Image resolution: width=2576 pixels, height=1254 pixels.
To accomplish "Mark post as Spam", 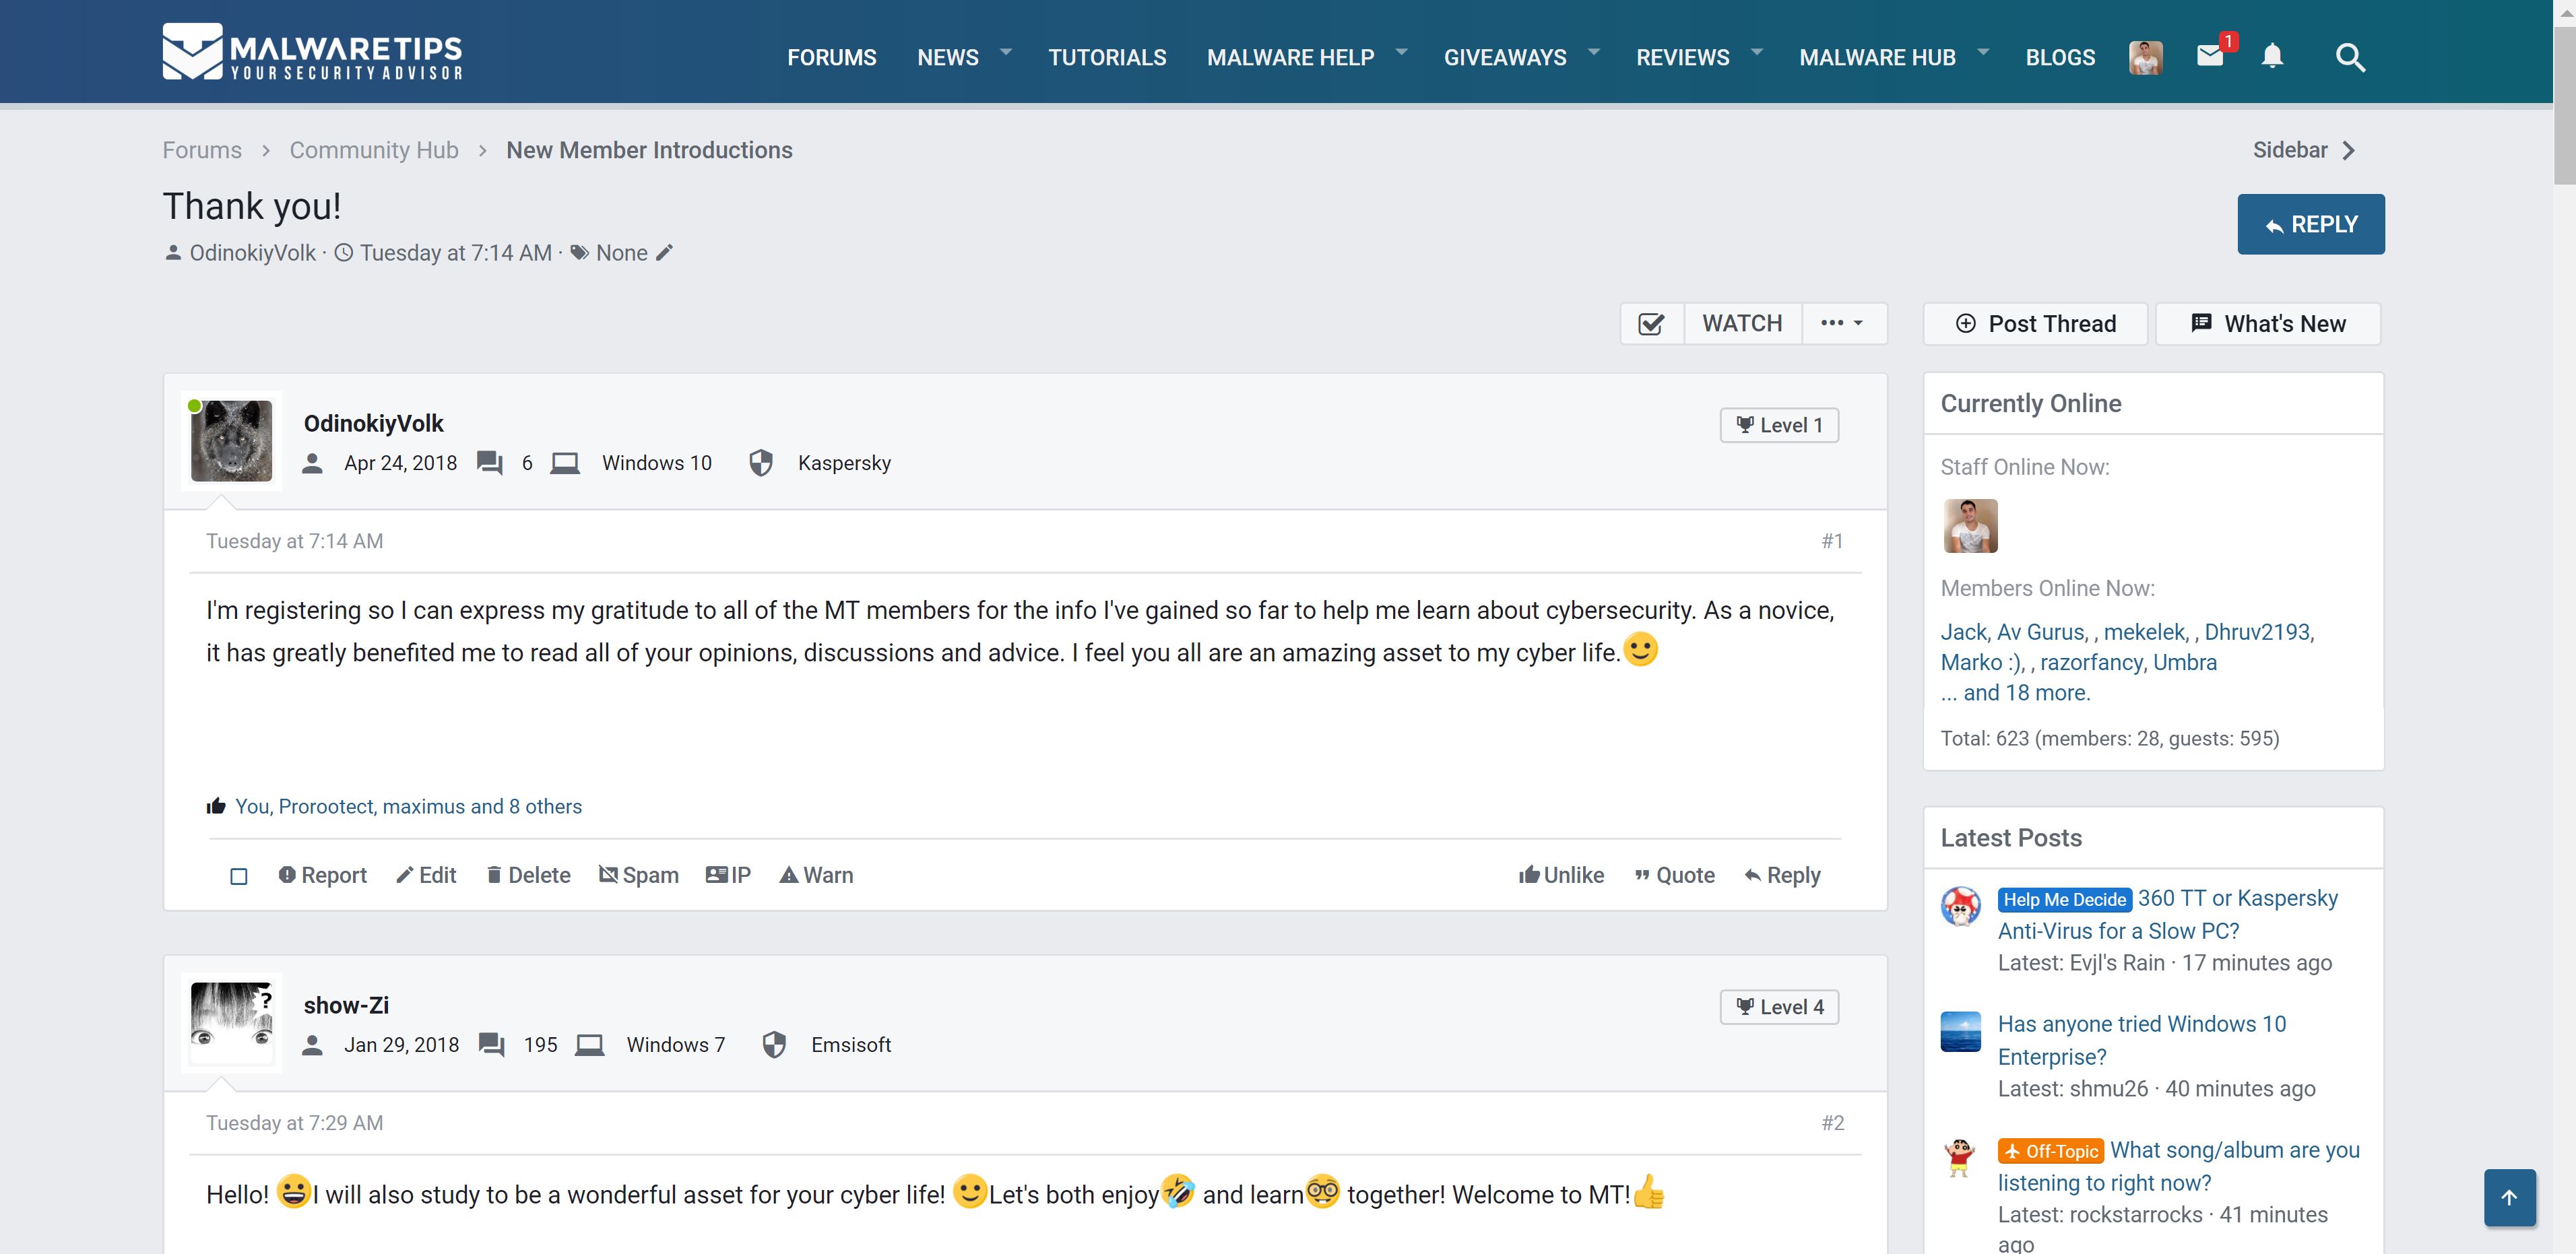I will point(638,875).
